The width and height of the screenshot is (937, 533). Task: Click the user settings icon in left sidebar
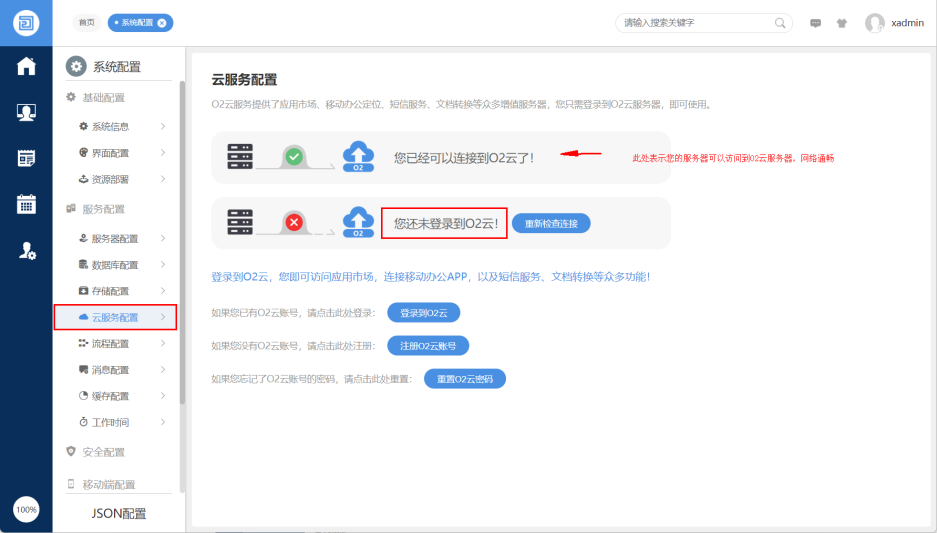tap(27, 251)
